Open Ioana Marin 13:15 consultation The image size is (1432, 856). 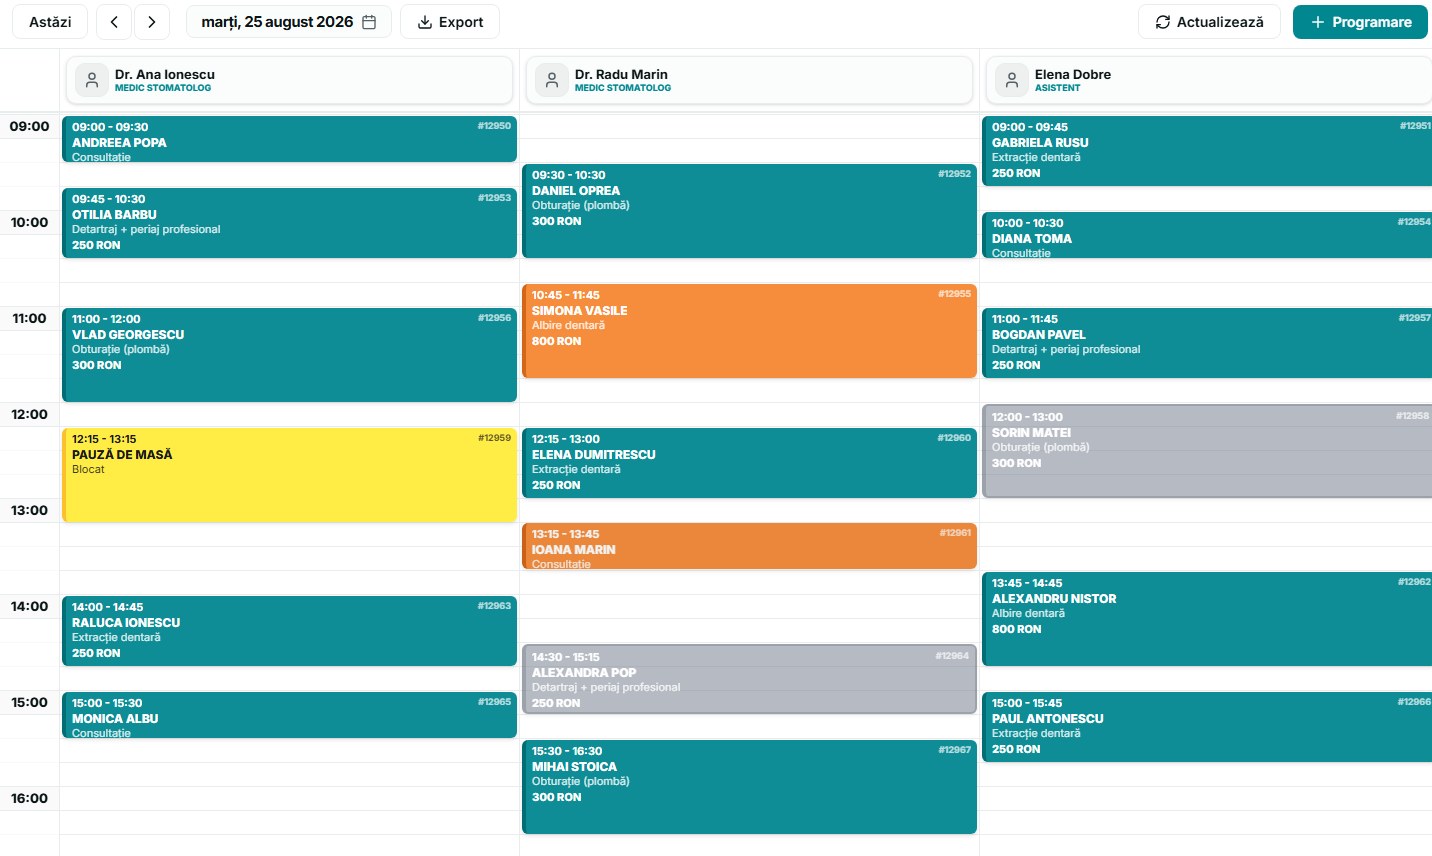pos(749,546)
